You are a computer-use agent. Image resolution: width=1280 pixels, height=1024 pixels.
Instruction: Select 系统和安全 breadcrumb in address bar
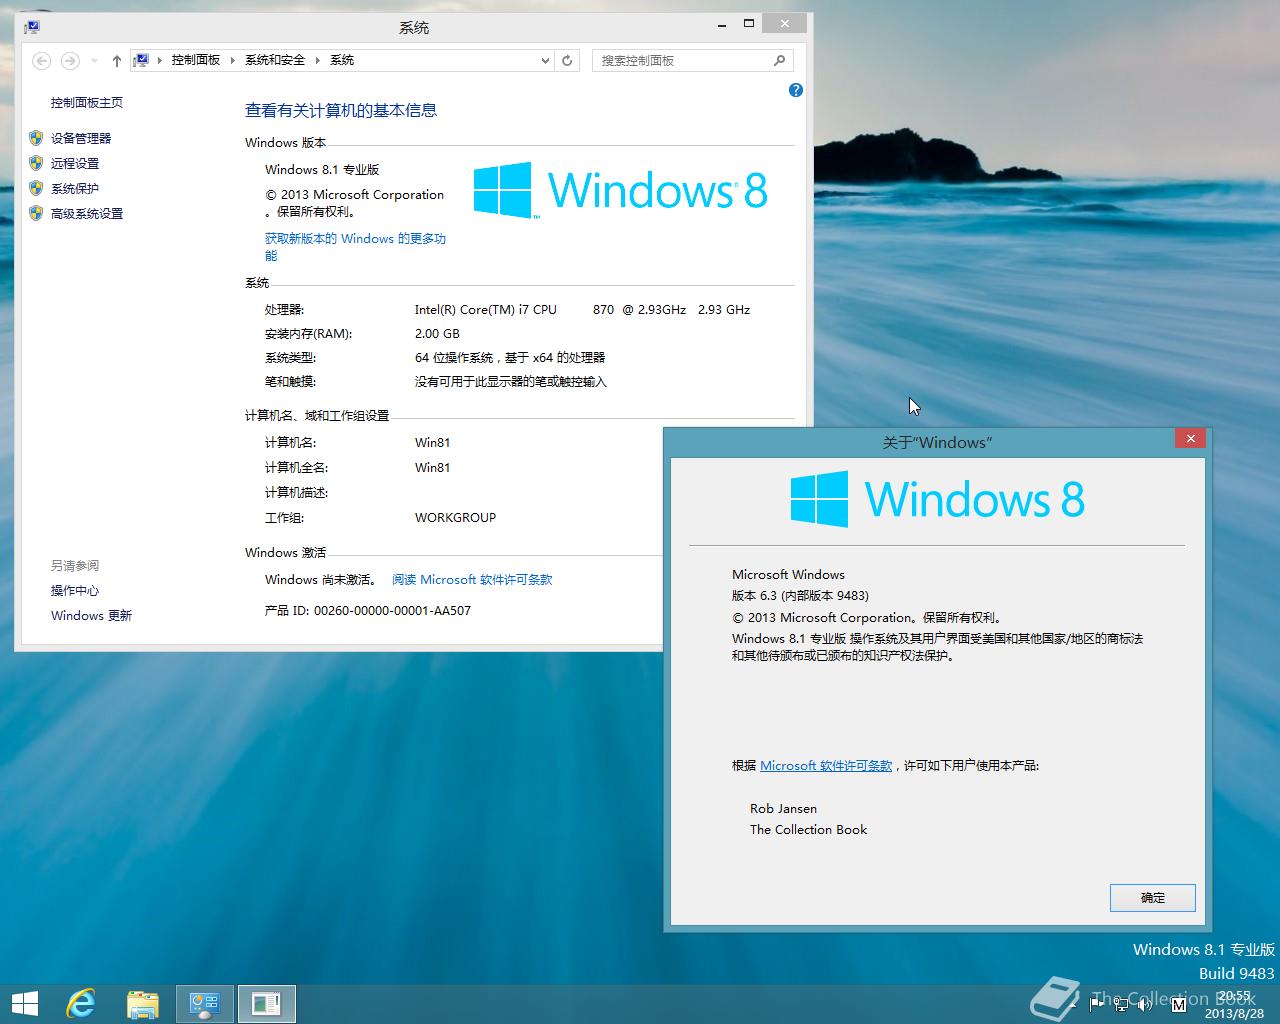click(275, 60)
